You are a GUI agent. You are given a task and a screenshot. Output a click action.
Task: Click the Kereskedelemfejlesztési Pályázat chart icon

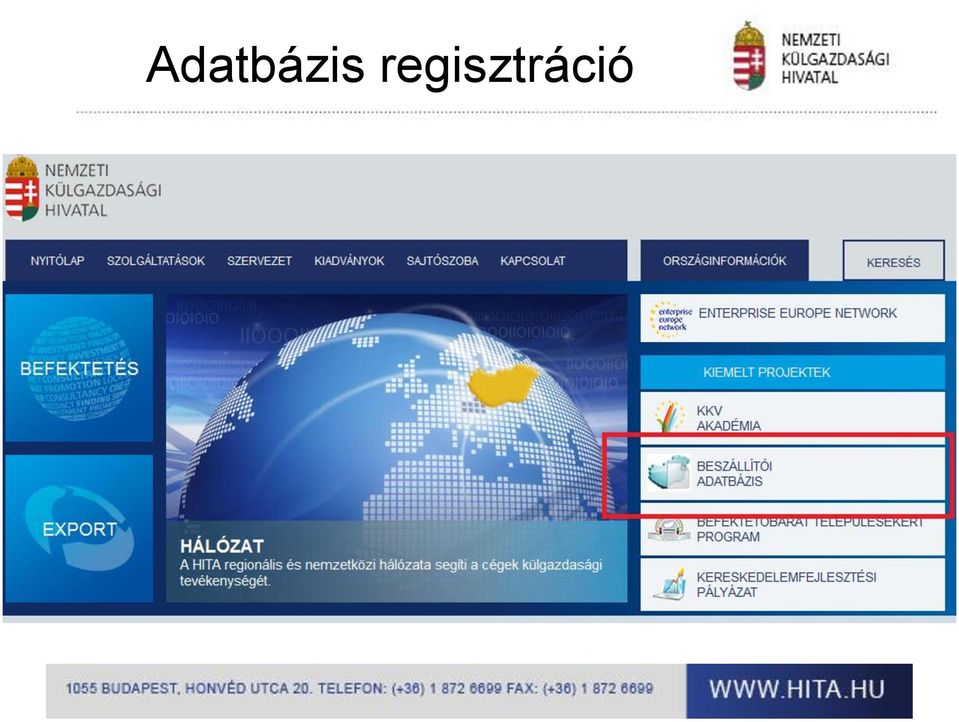668,583
